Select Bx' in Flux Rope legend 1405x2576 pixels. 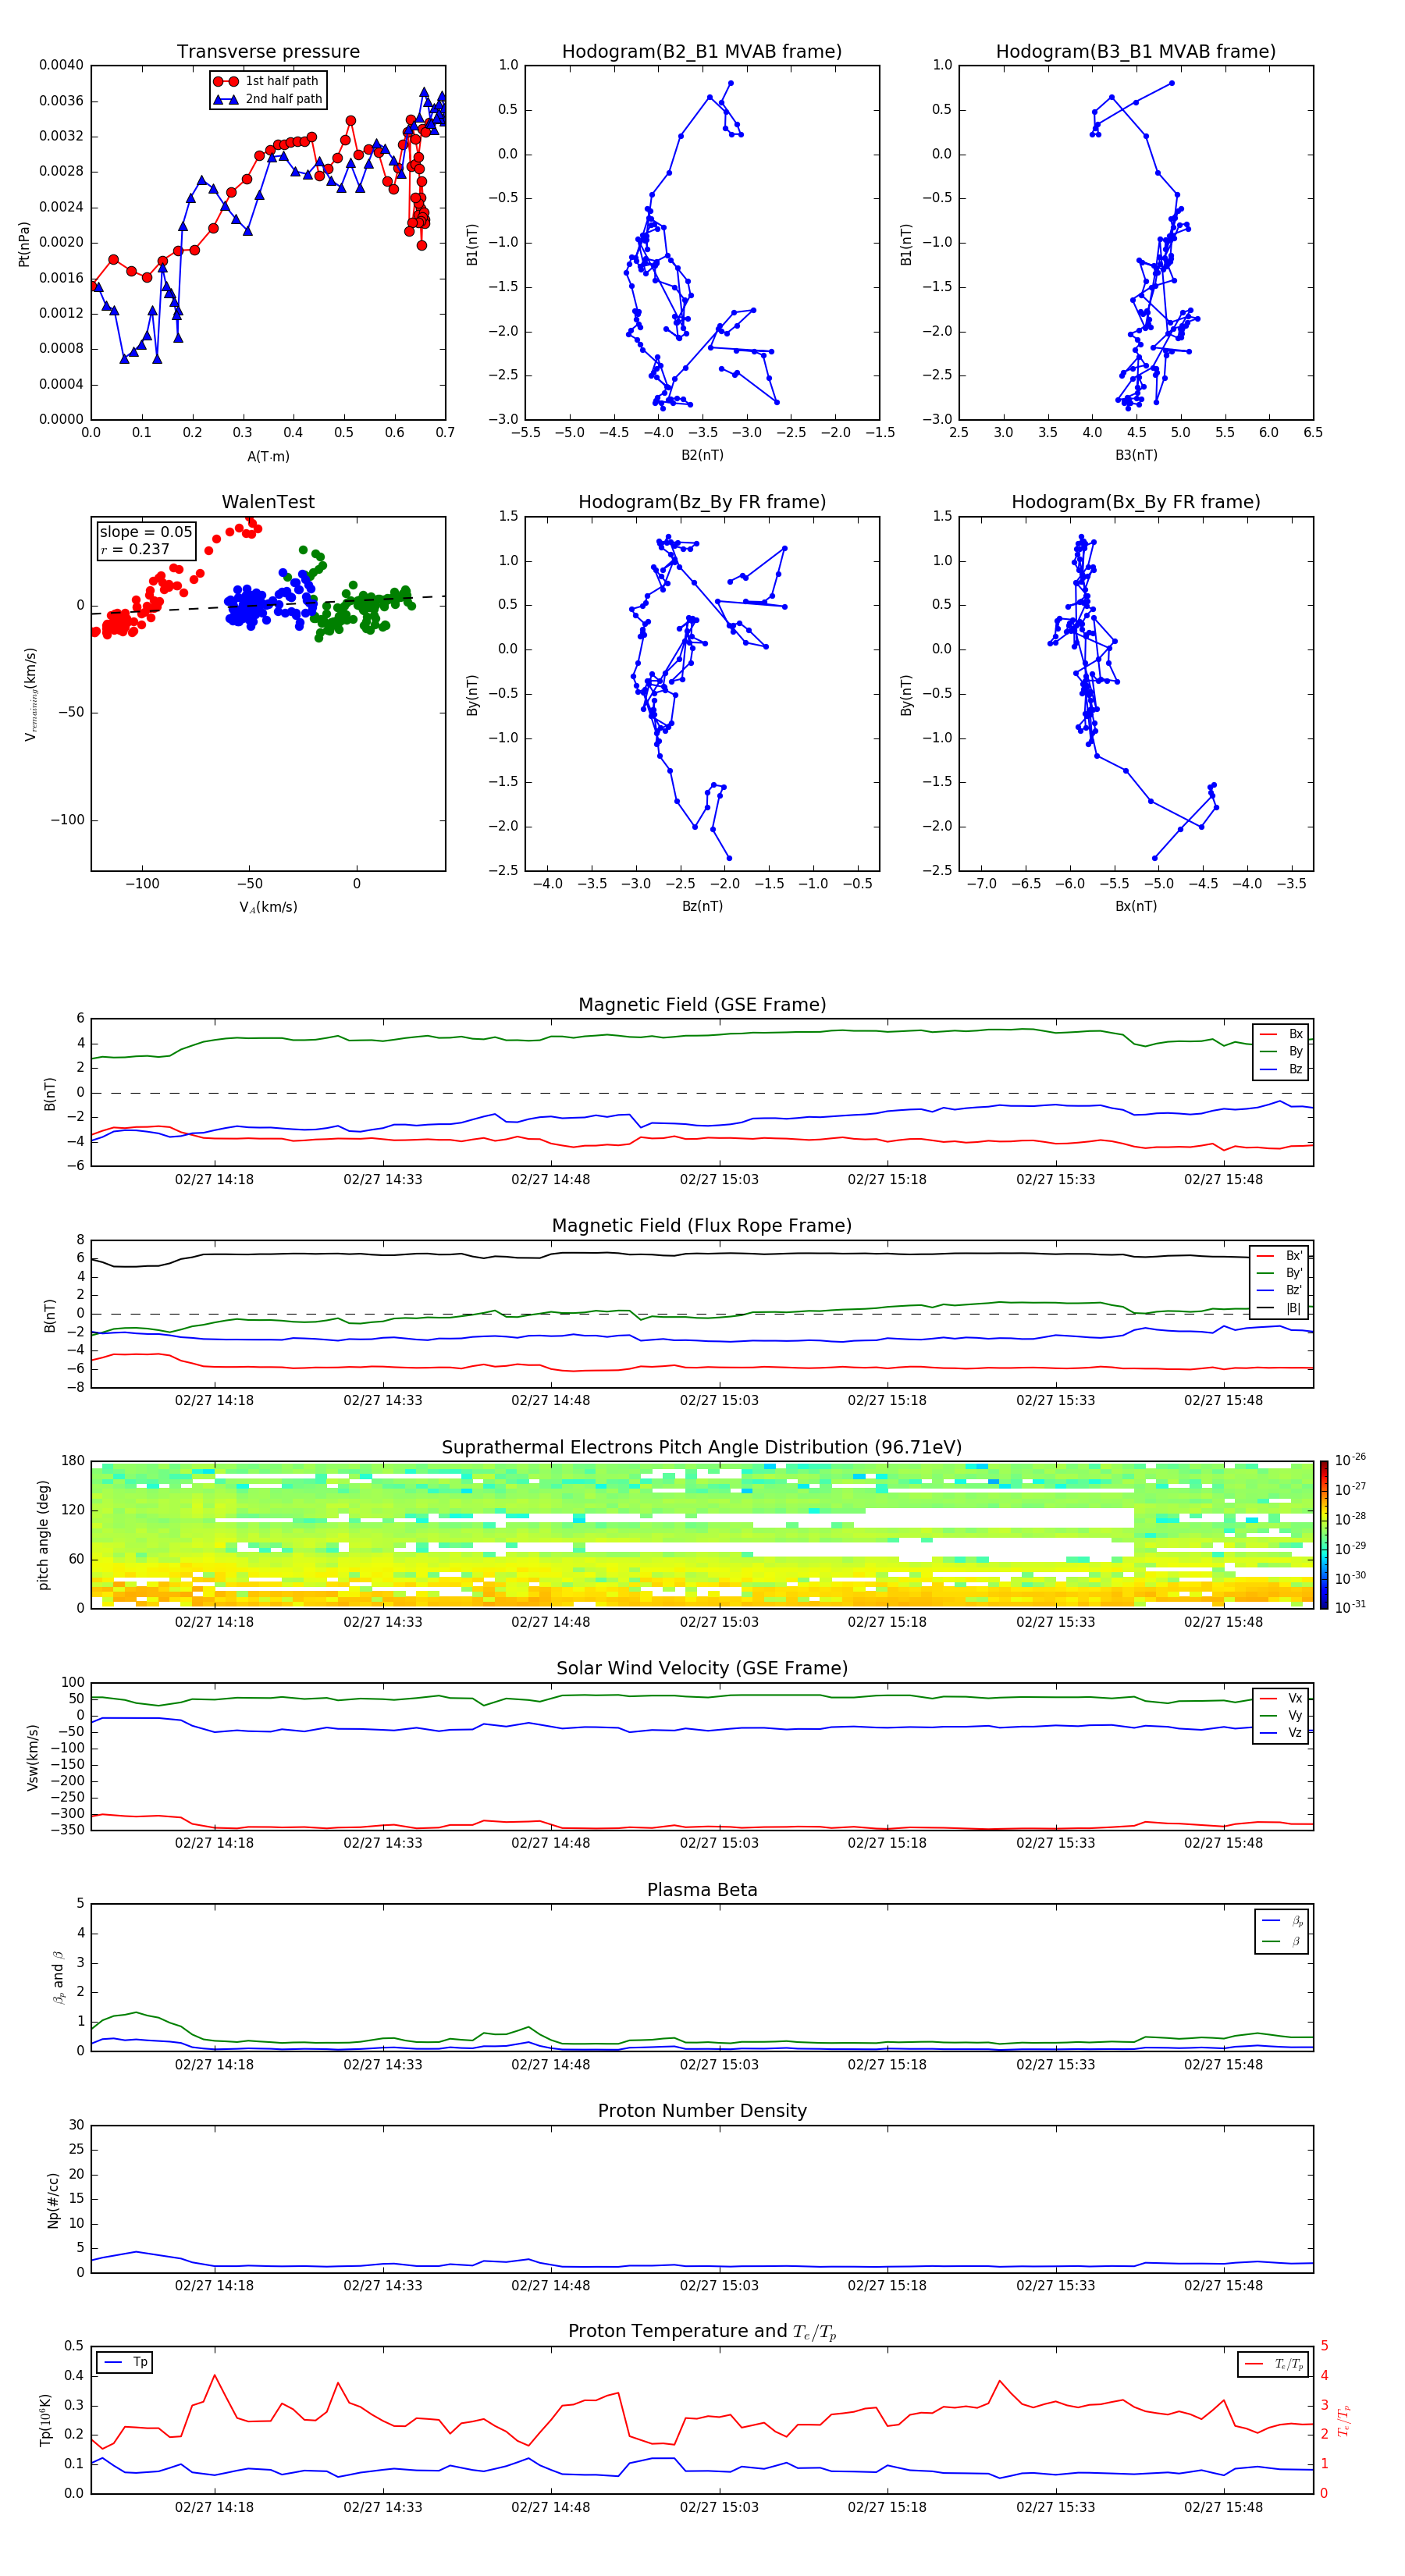(x=1280, y=1256)
